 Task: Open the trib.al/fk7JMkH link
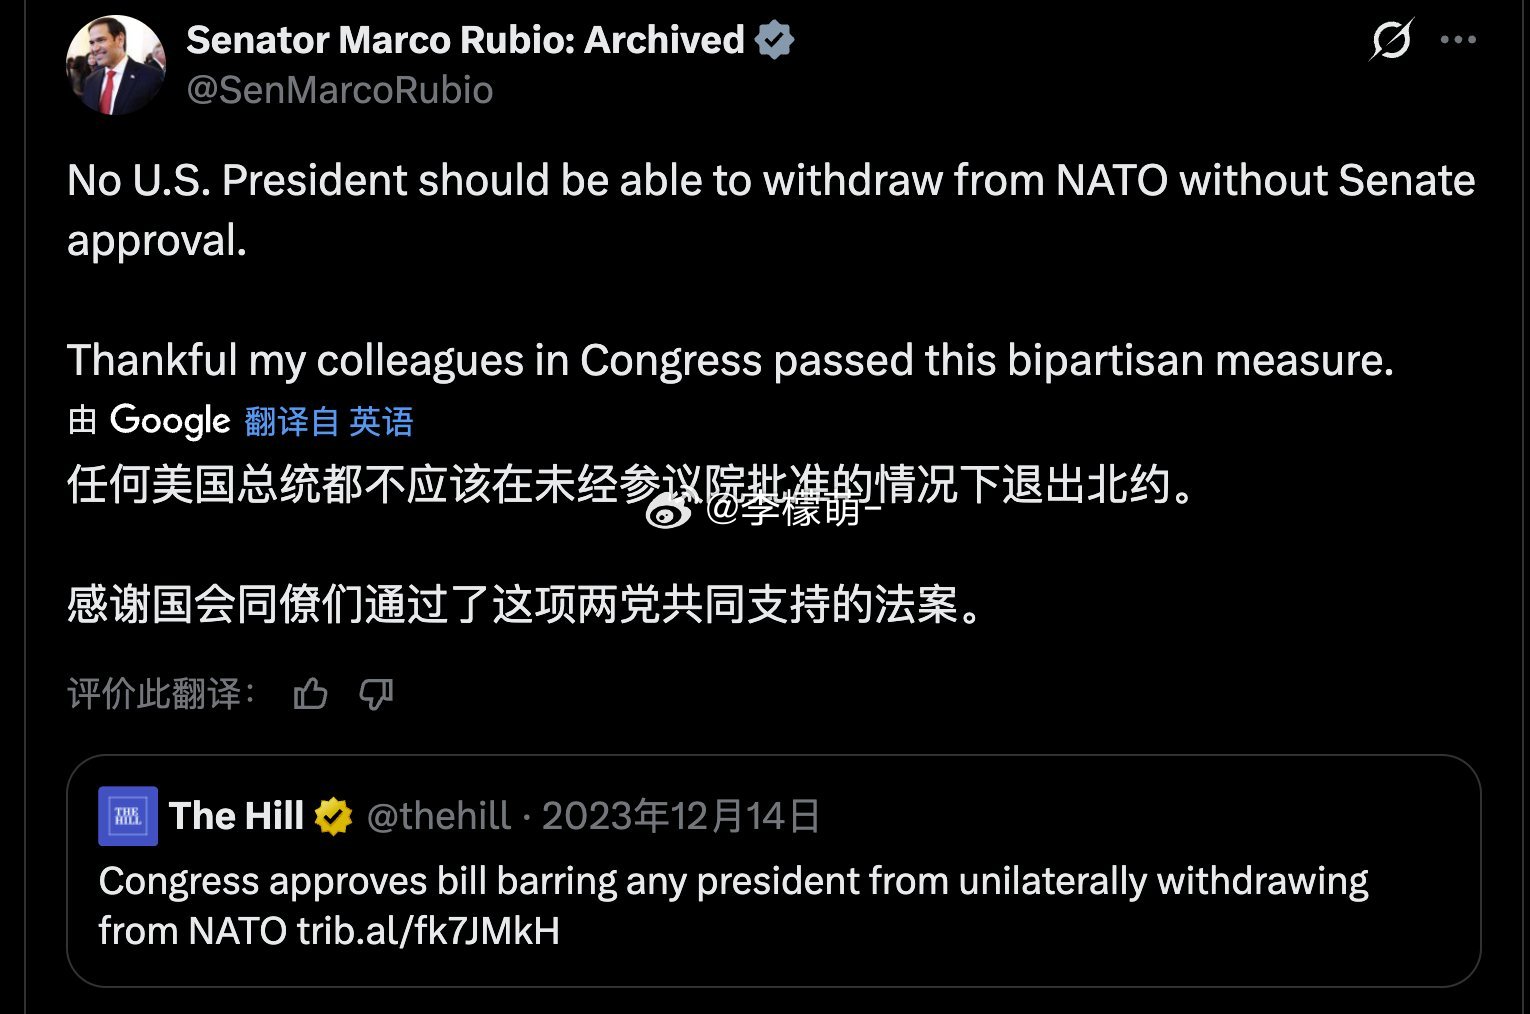coord(430,930)
